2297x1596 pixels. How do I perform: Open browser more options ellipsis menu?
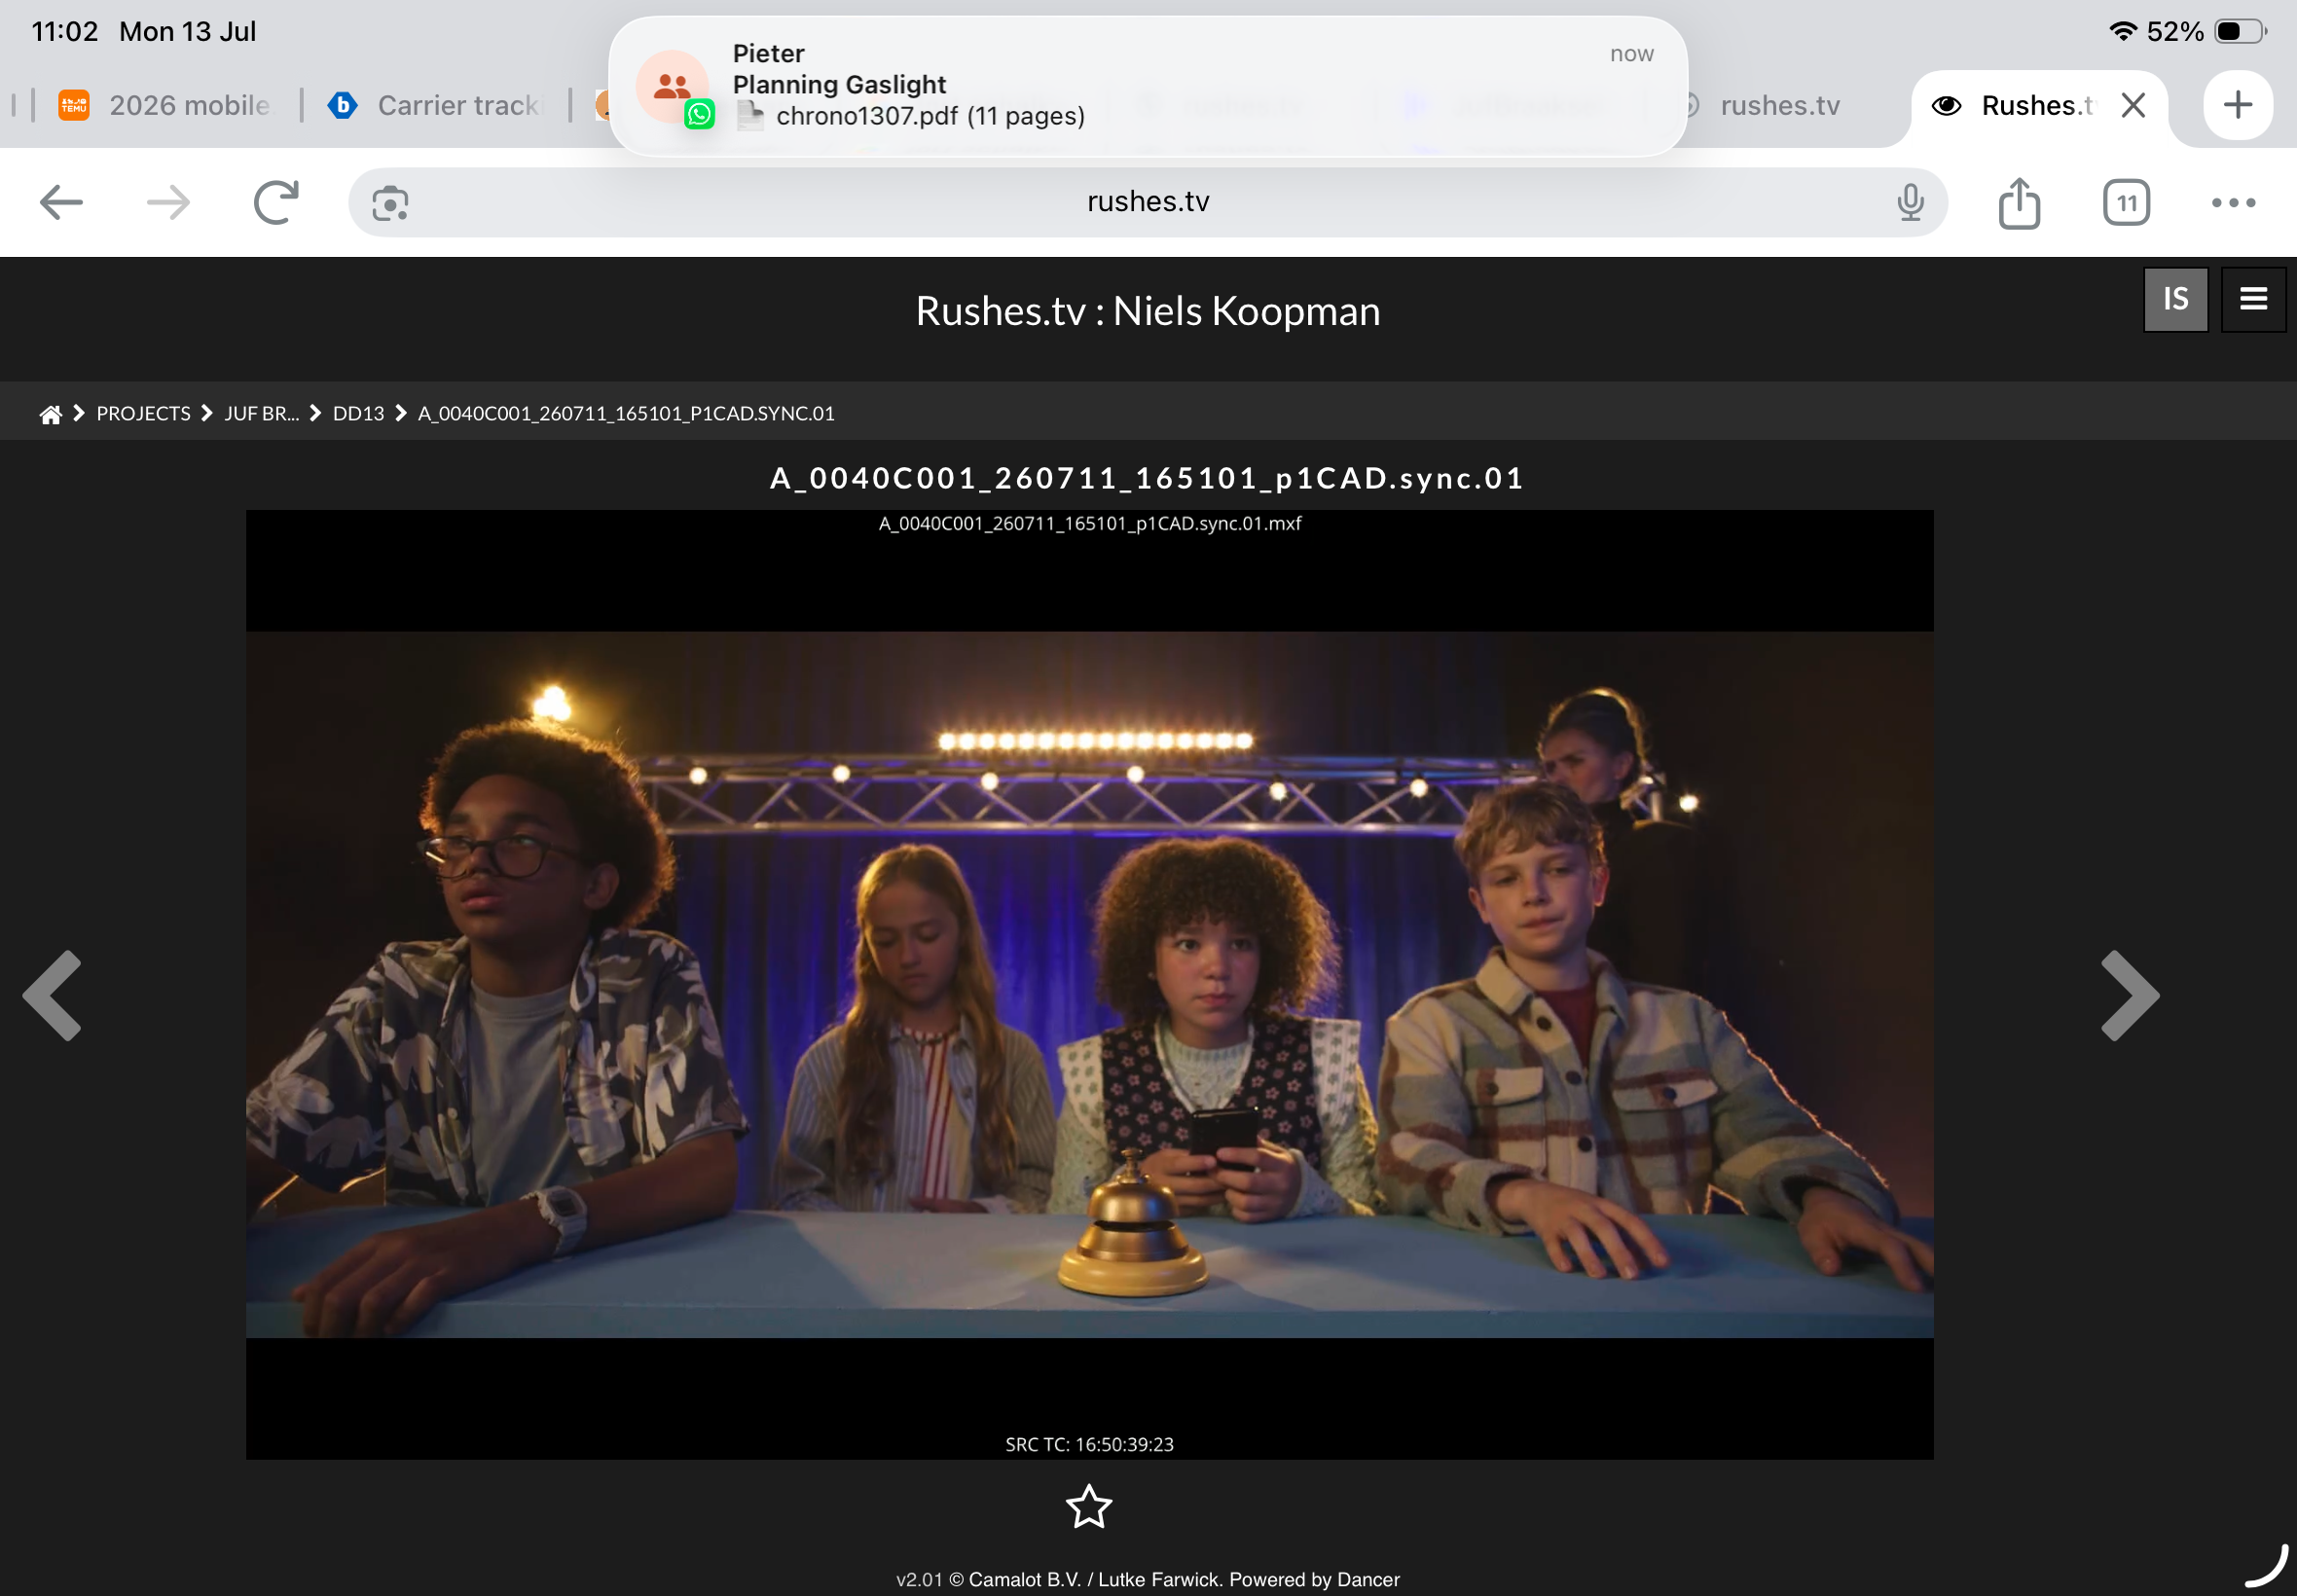[2233, 203]
